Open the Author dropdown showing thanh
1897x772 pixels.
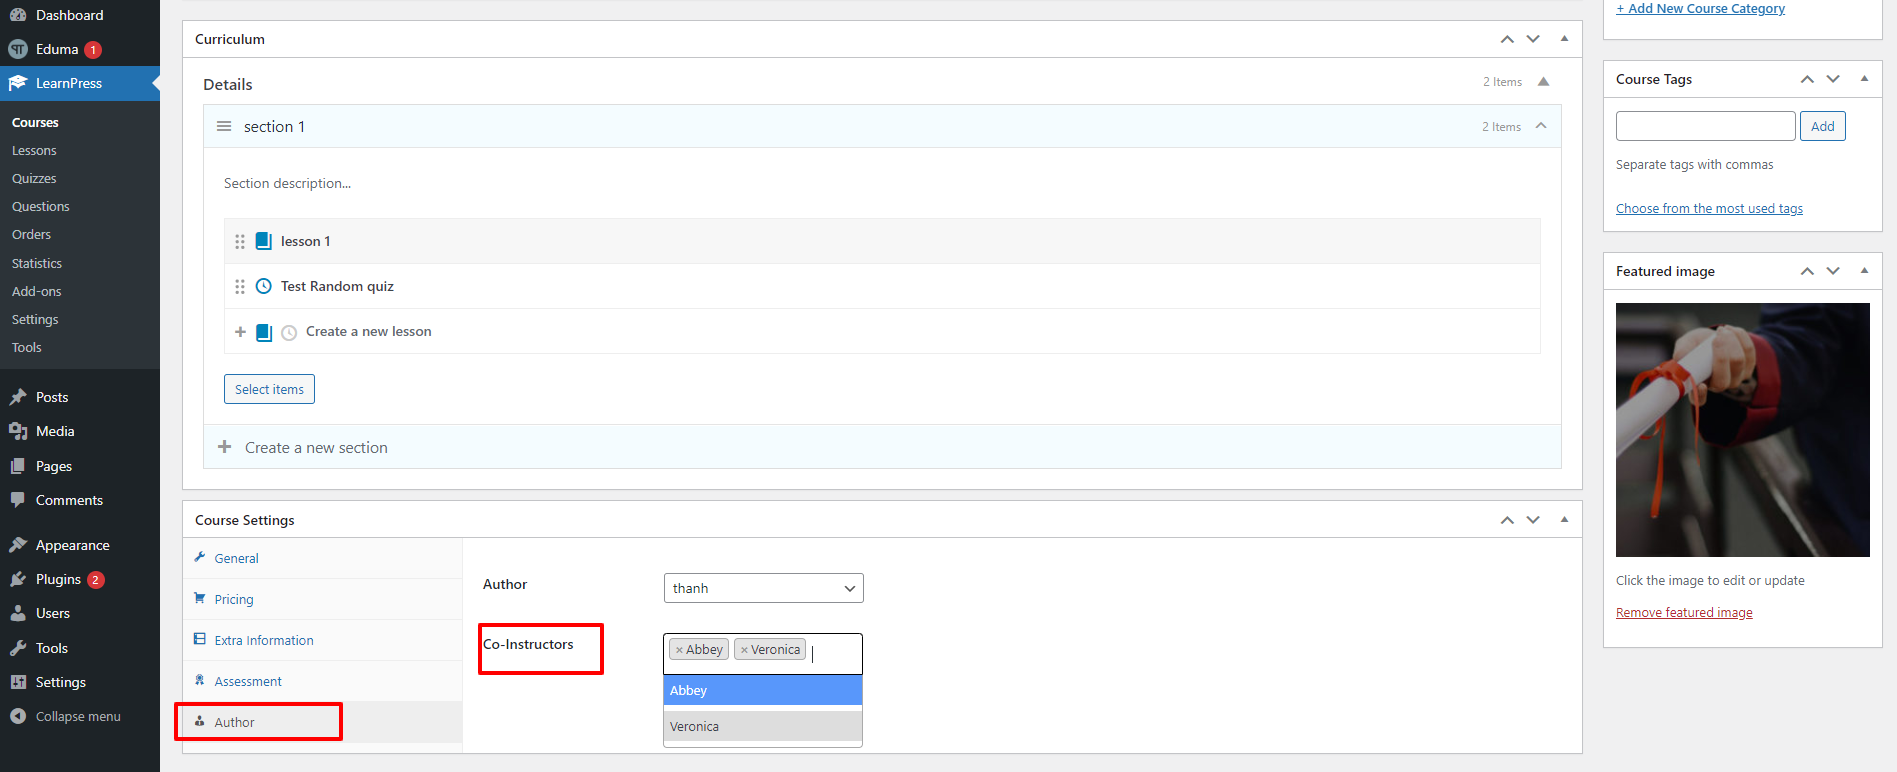(764, 588)
